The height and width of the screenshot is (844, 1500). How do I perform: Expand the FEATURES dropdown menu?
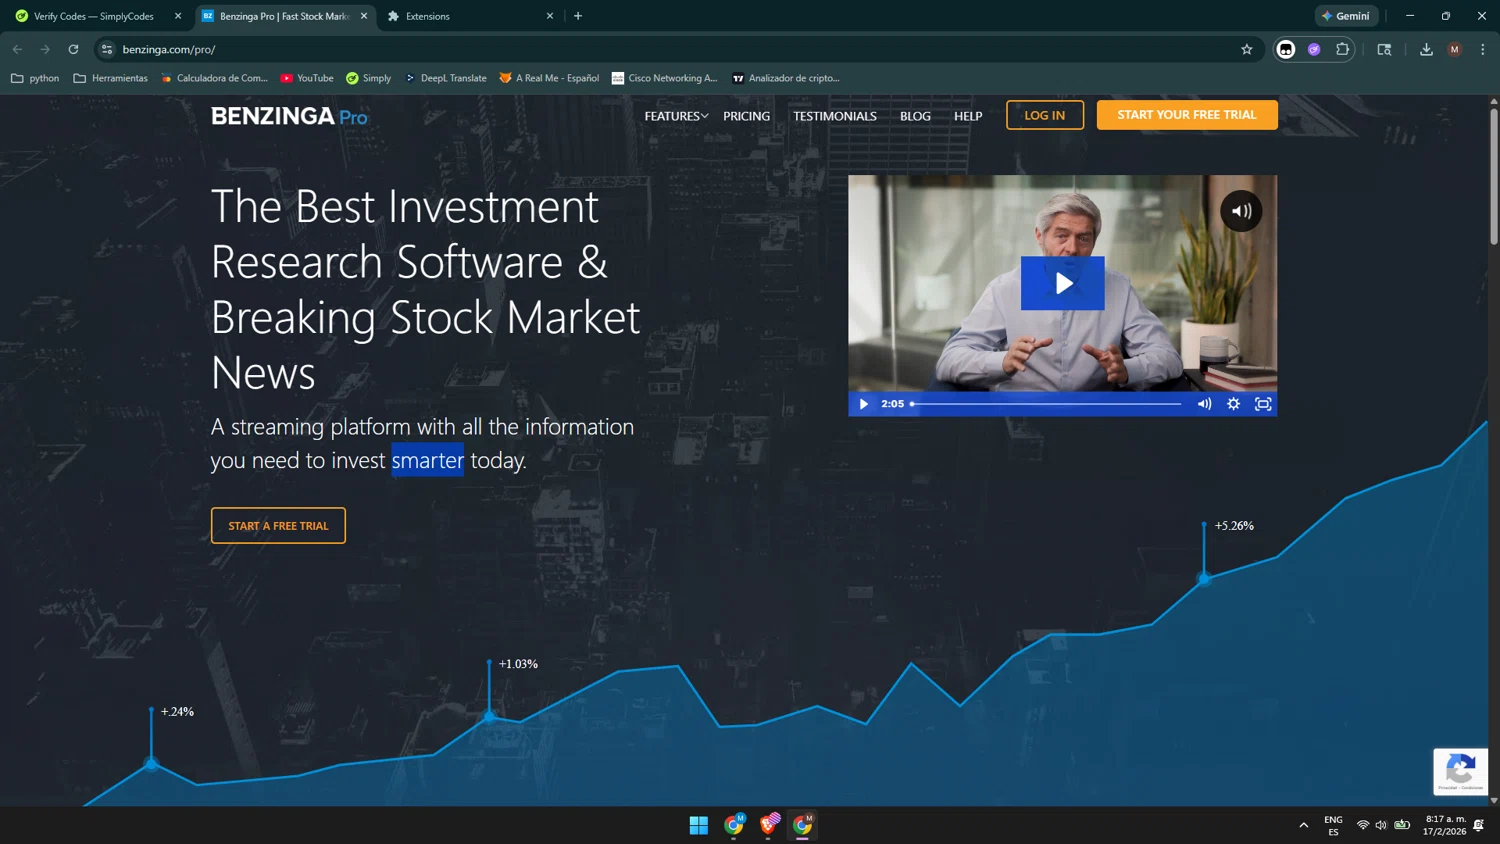(x=676, y=116)
